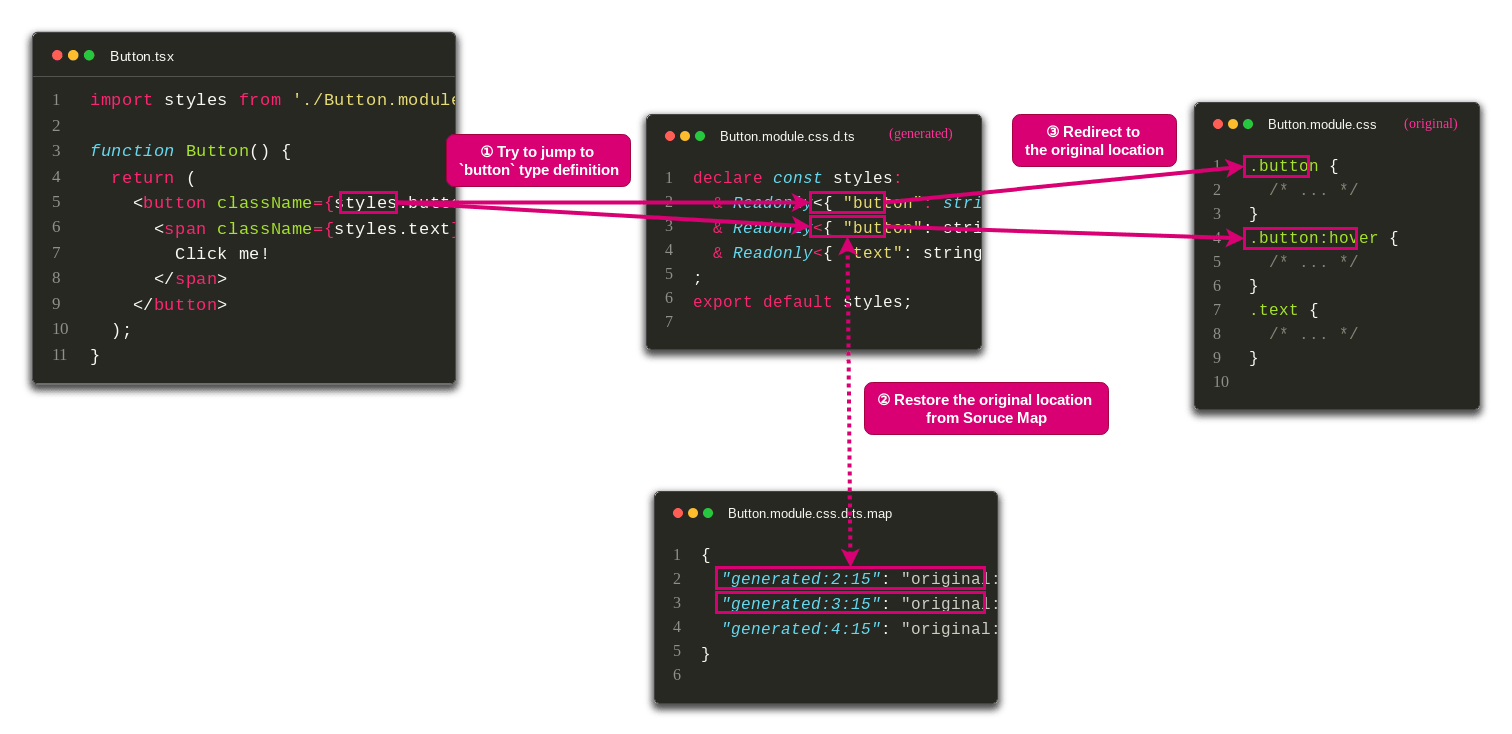Maximize the Button.tsx window with green dot

[x=89, y=56]
